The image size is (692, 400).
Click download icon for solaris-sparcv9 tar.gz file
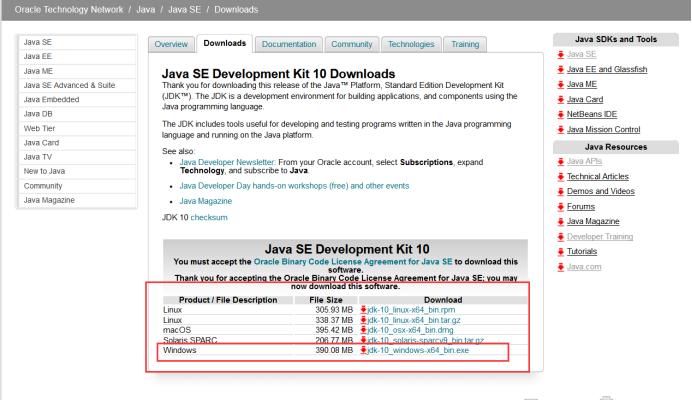[x=364, y=340]
